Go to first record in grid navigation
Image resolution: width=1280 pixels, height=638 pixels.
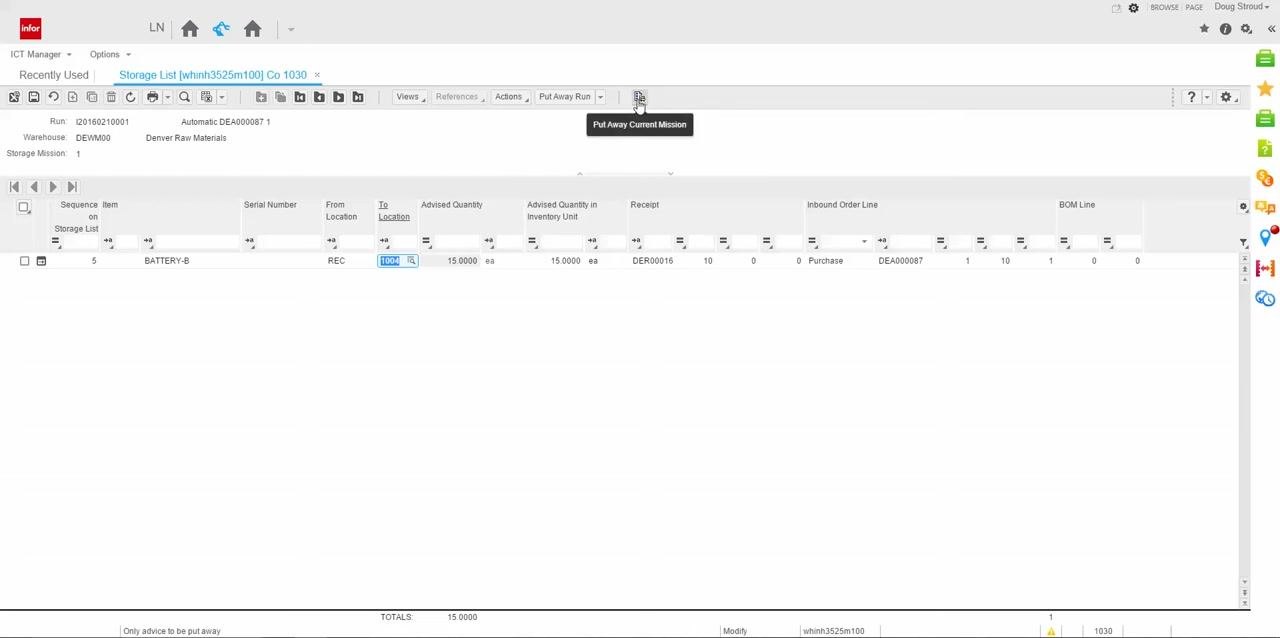pos(14,187)
